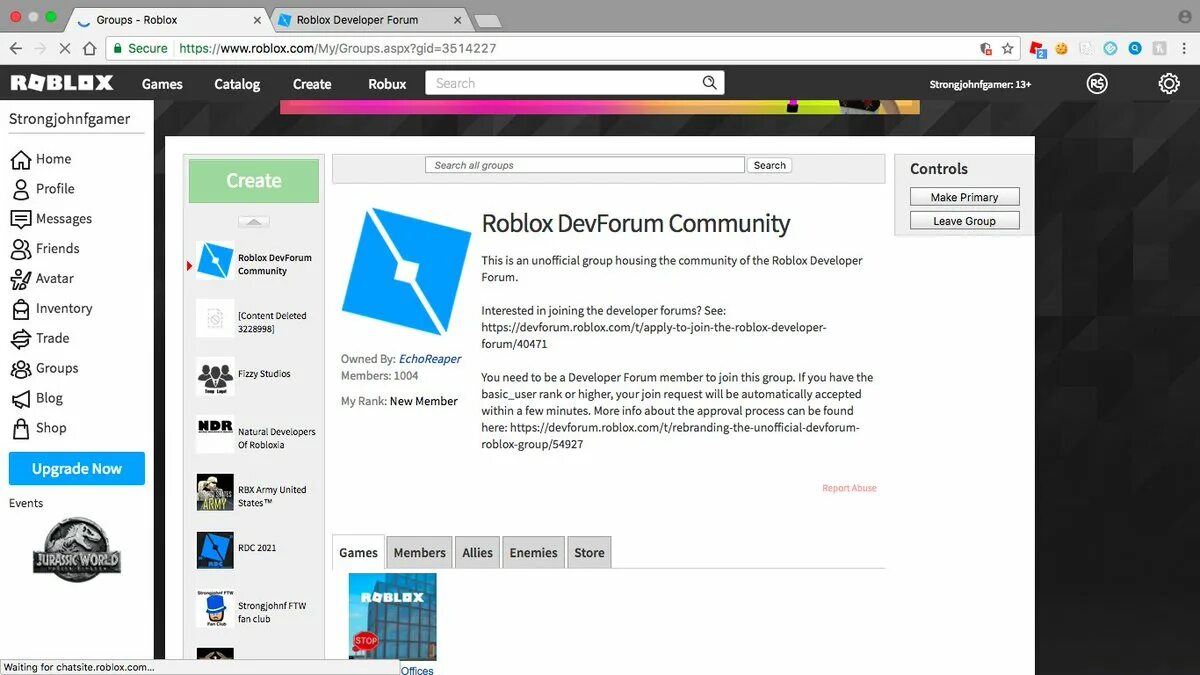The height and width of the screenshot is (675, 1200).
Task: Click the Roblox logo in the header
Action: (62, 83)
